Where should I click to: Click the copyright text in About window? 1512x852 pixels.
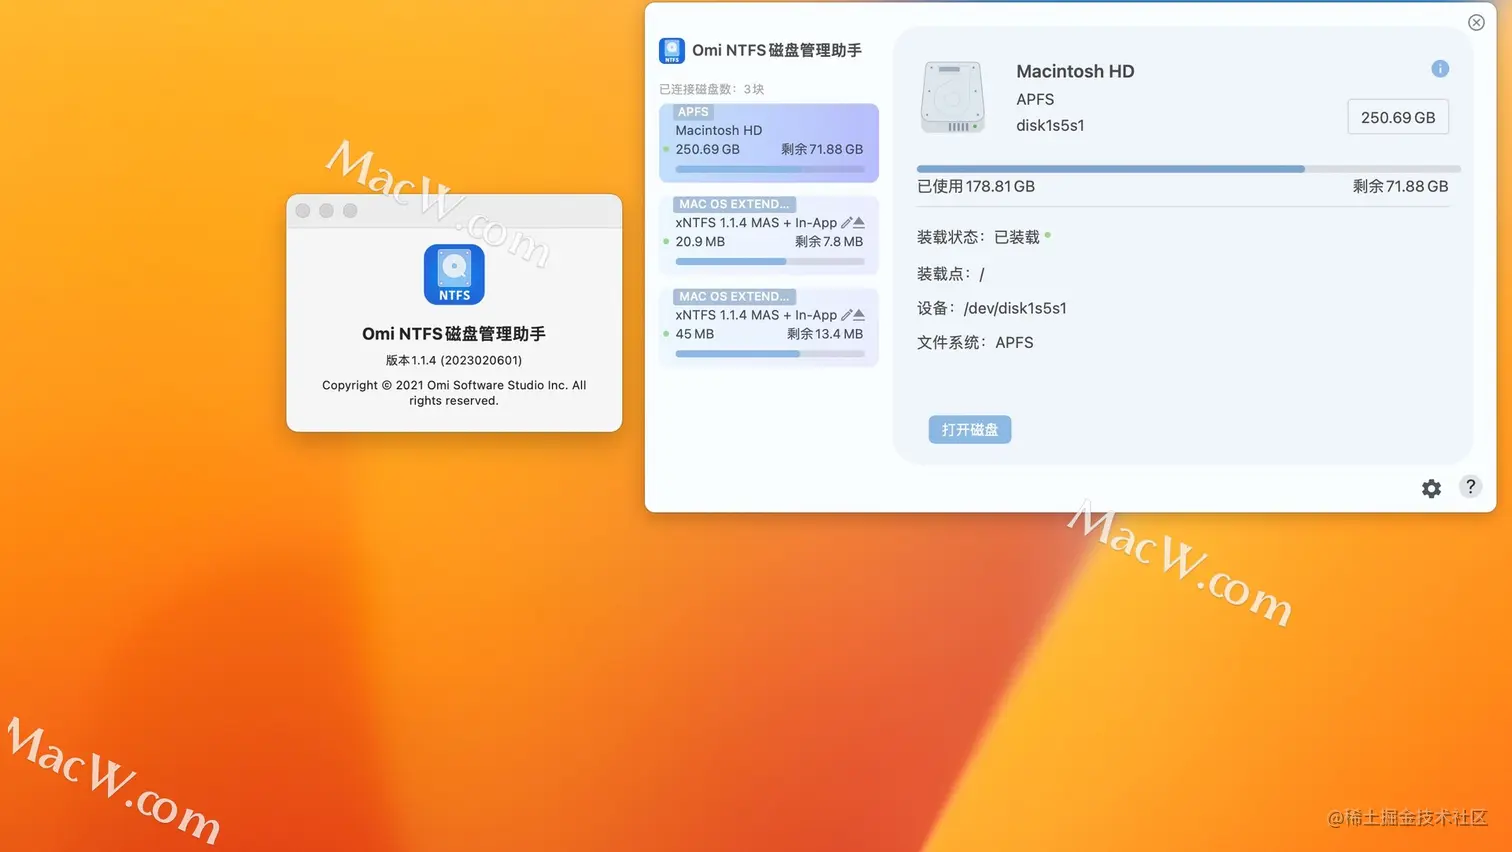pos(454,393)
